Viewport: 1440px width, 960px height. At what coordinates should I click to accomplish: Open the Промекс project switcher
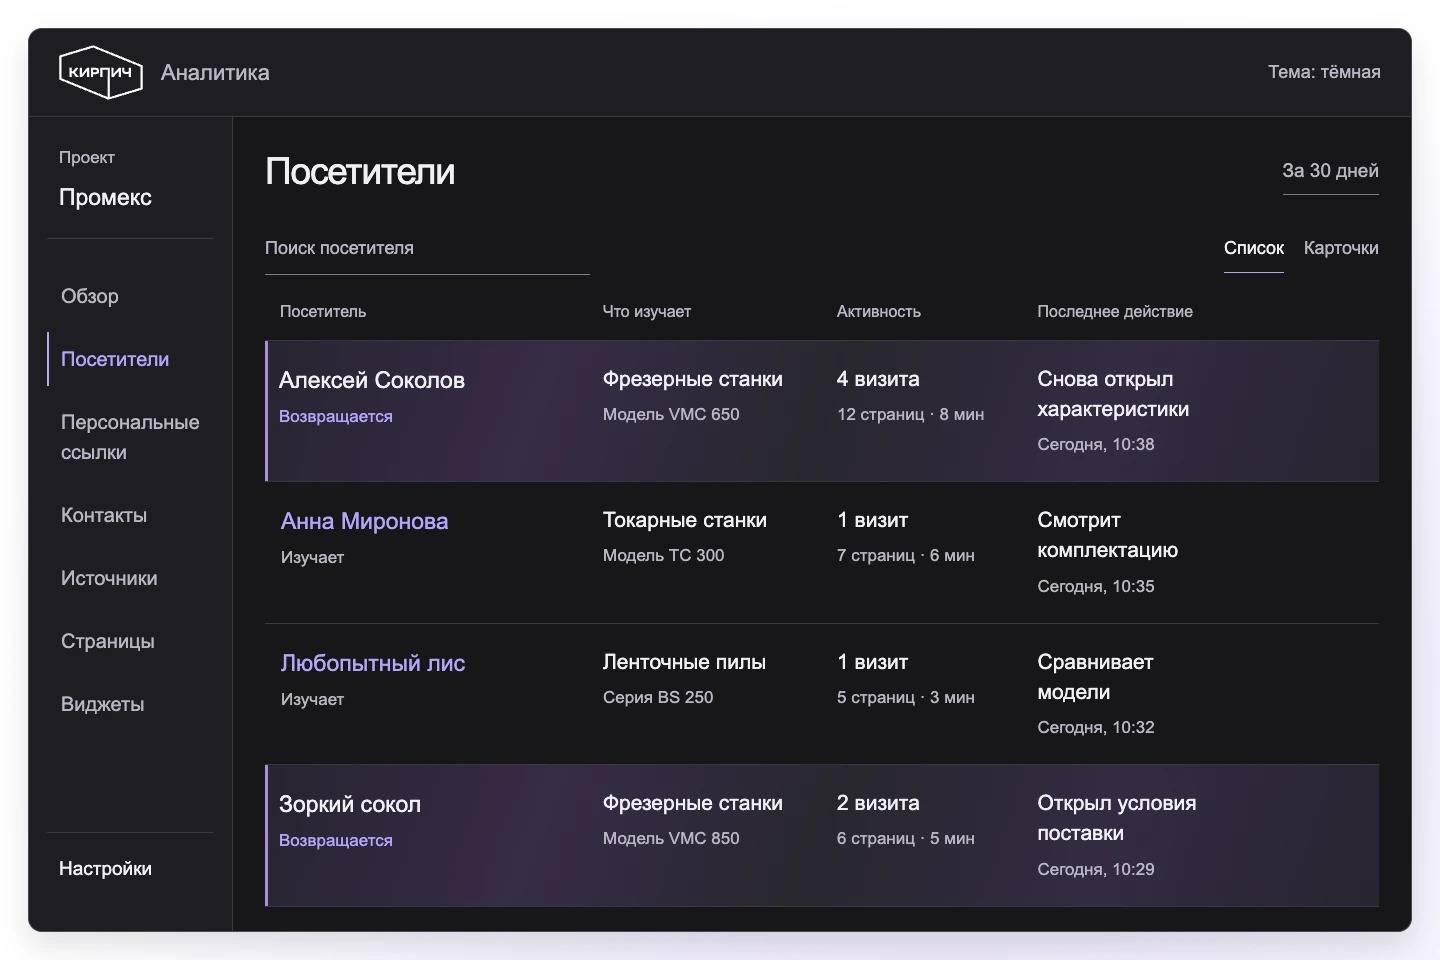point(105,197)
